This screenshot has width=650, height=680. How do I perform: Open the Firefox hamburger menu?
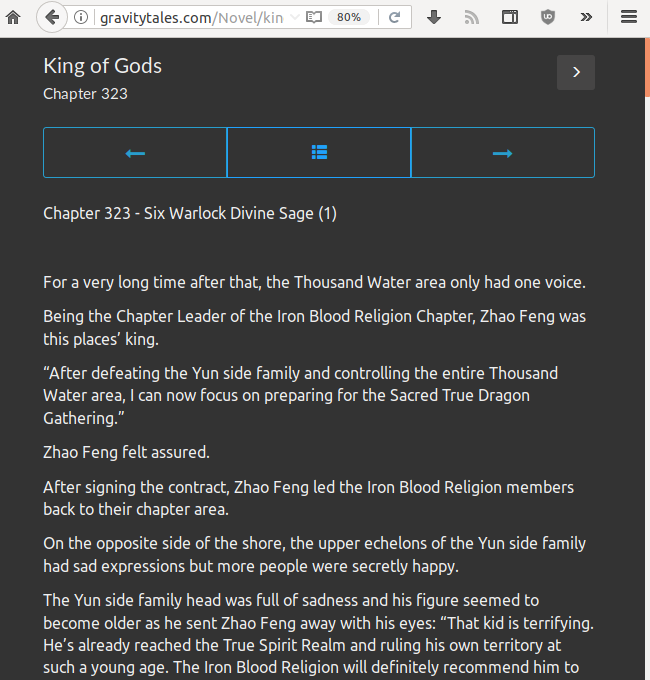pos(628,17)
